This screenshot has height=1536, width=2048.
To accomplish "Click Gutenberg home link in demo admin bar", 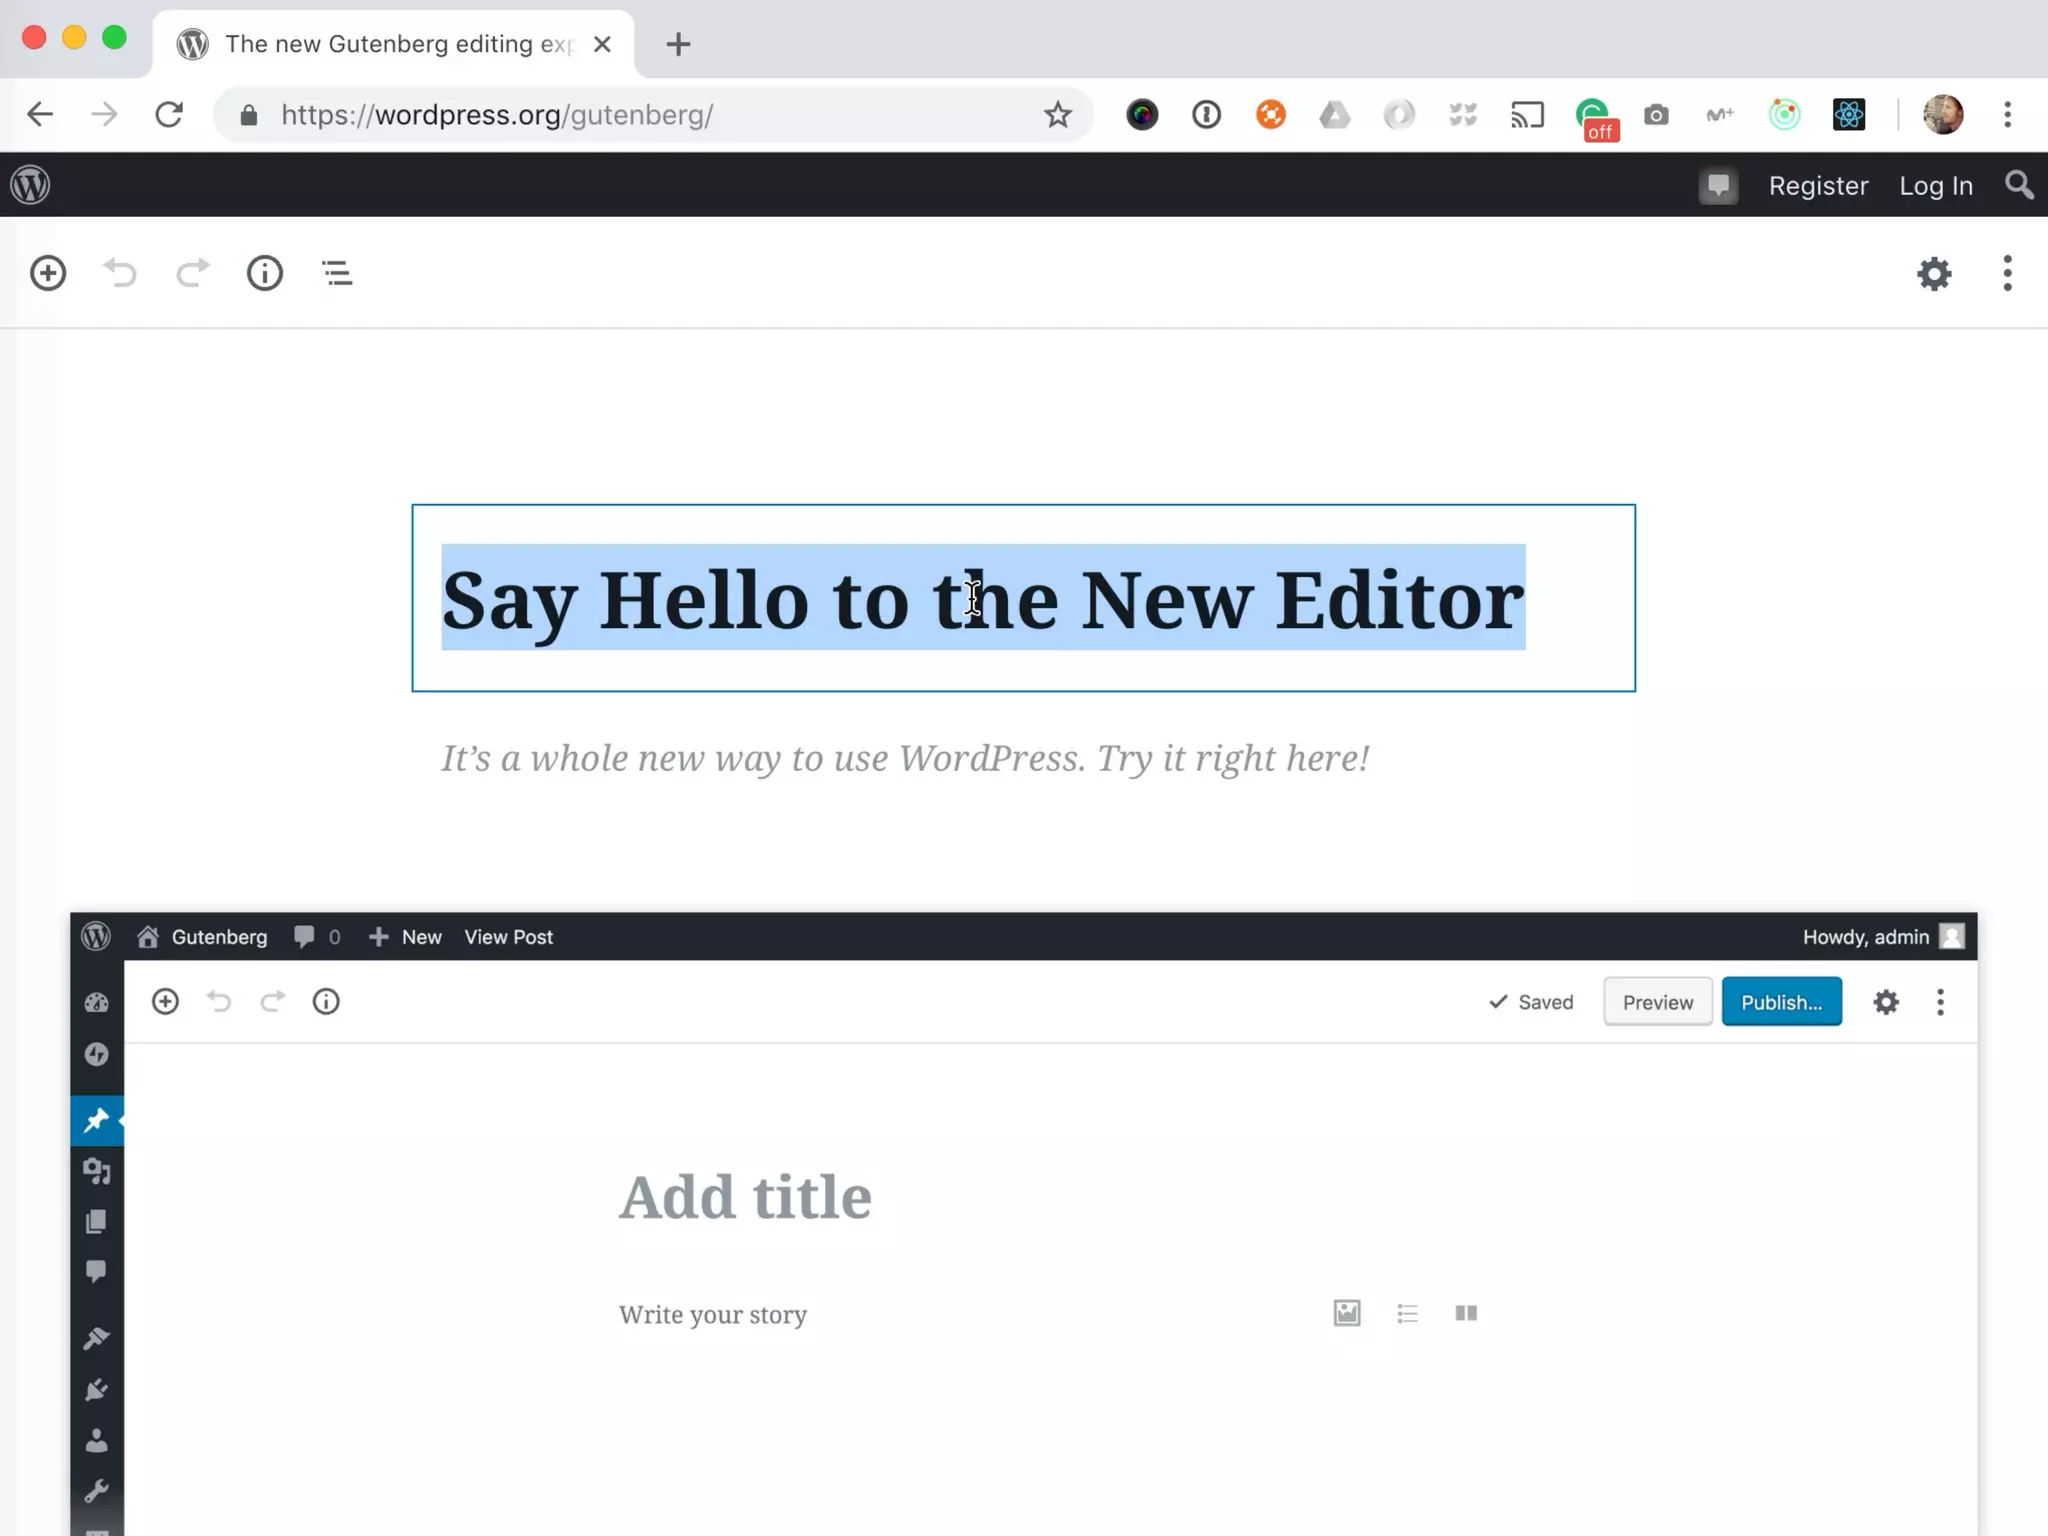I will click(203, 937).
